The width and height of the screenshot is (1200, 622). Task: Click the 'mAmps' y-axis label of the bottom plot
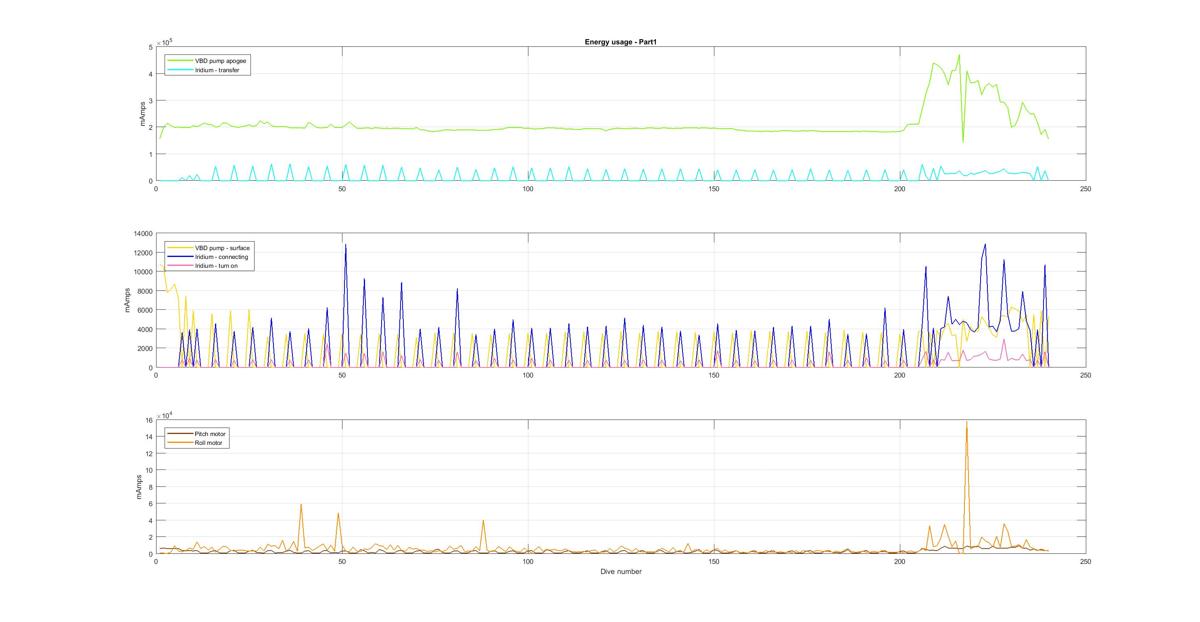(x=138, y=487)
